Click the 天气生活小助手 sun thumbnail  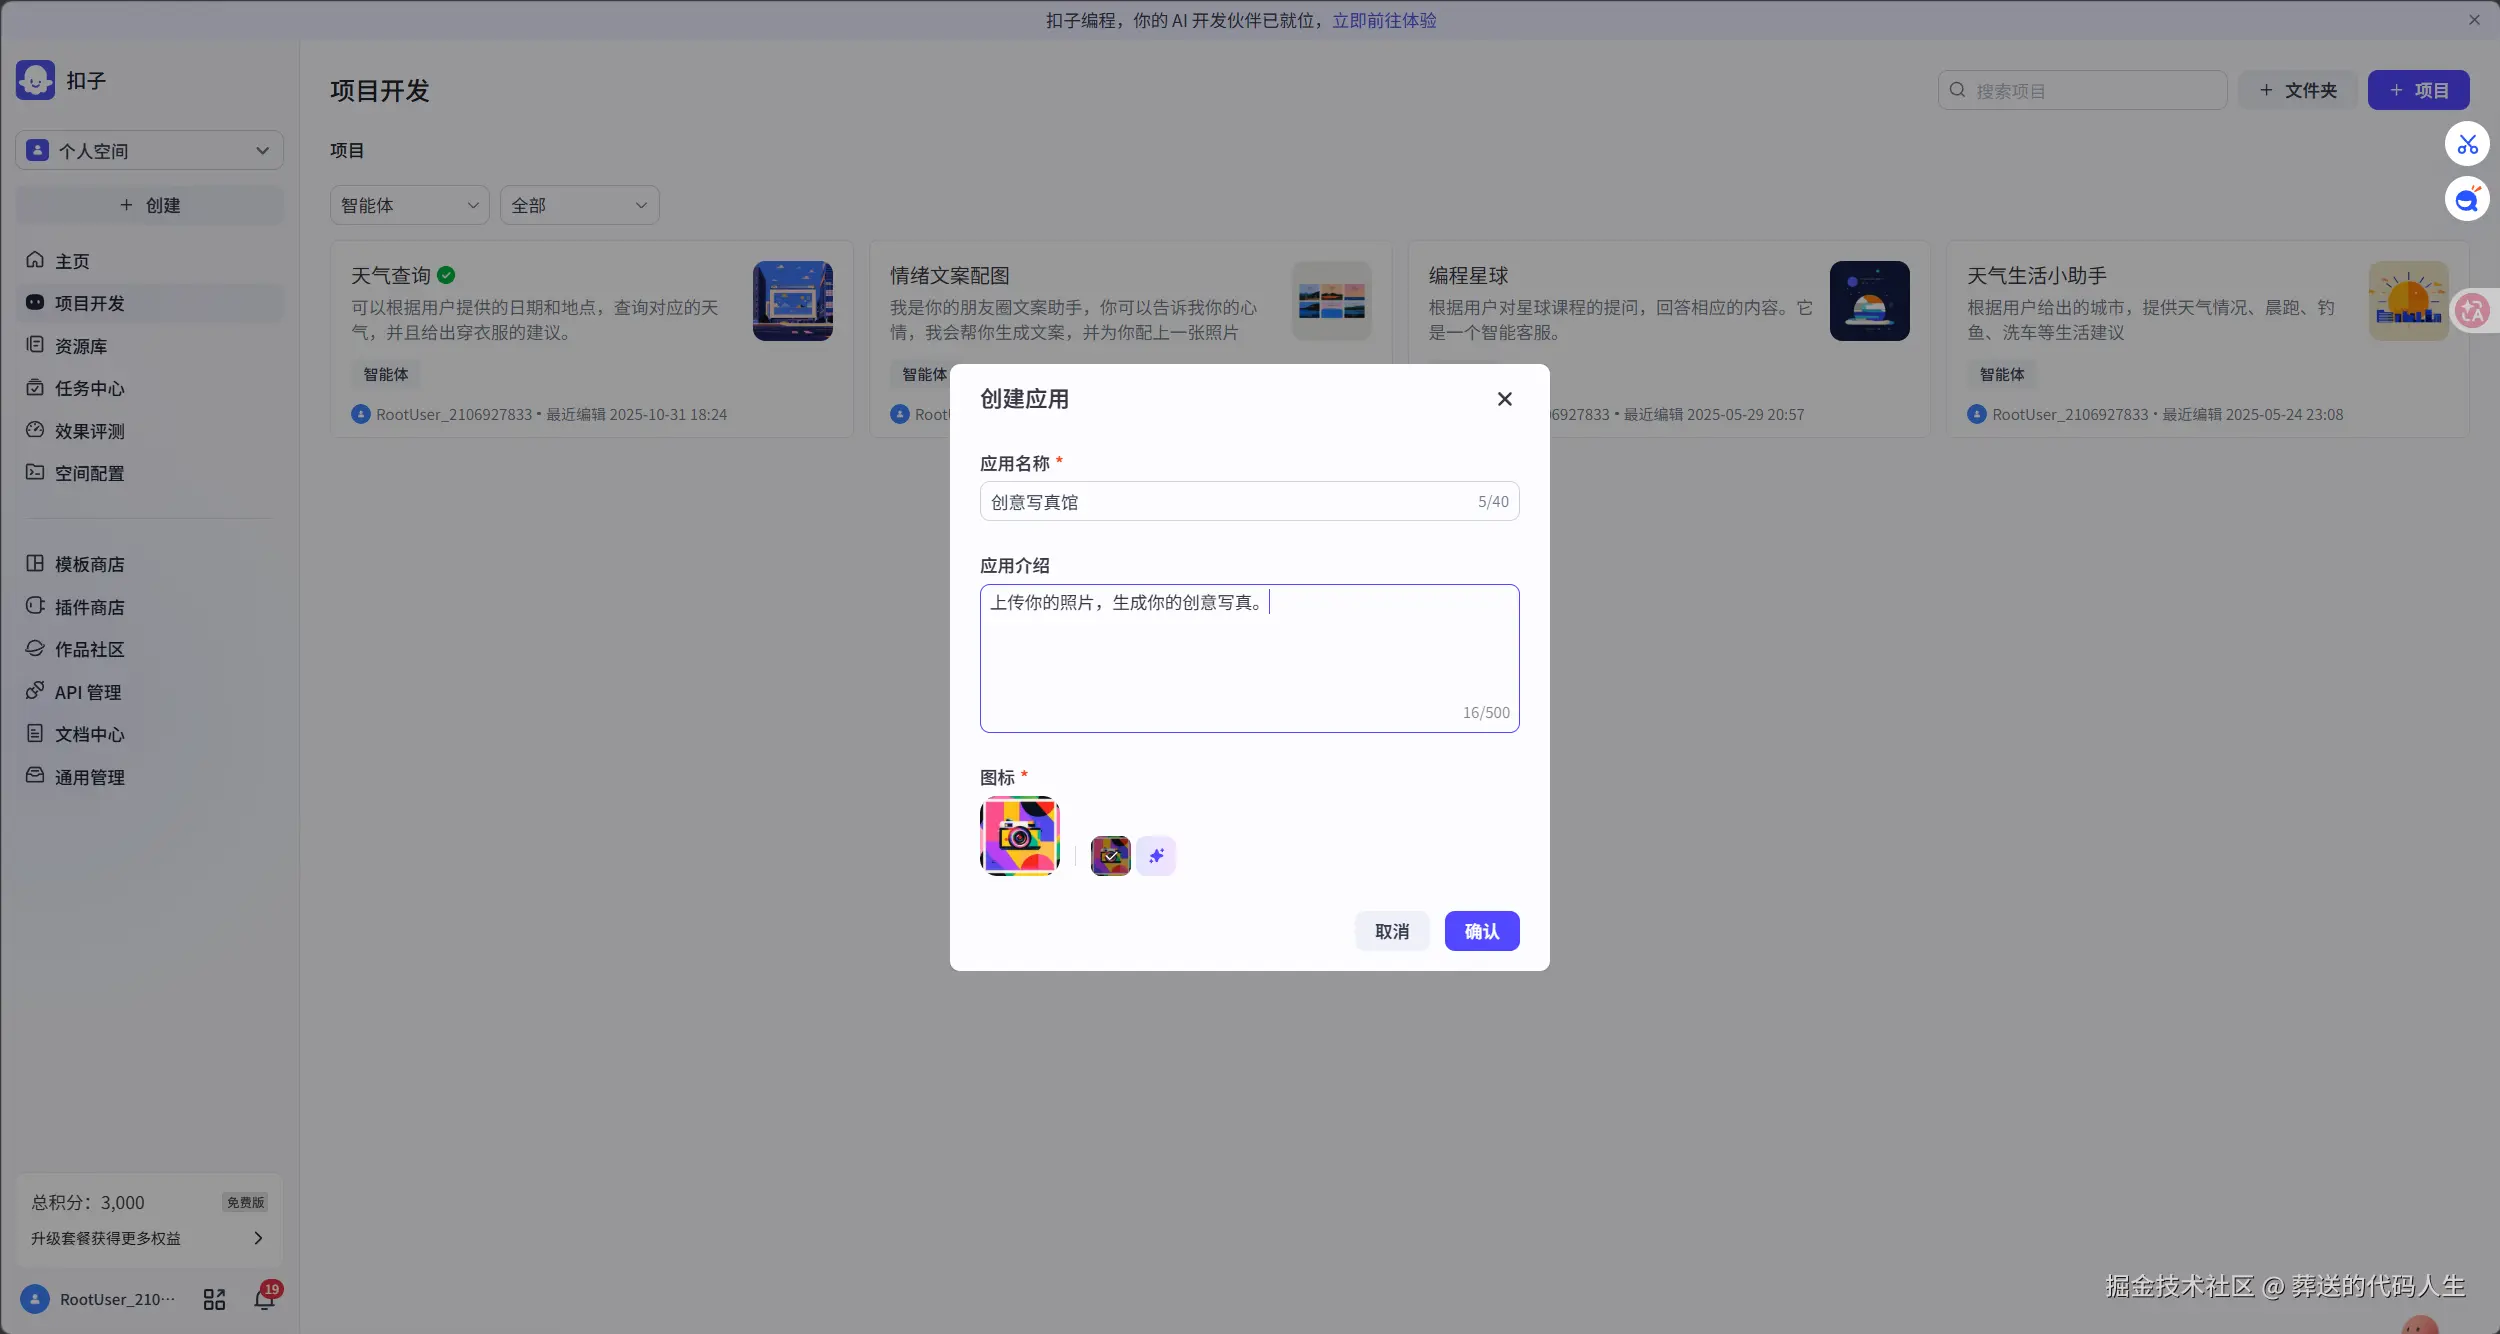click(x=2409, y=301)
